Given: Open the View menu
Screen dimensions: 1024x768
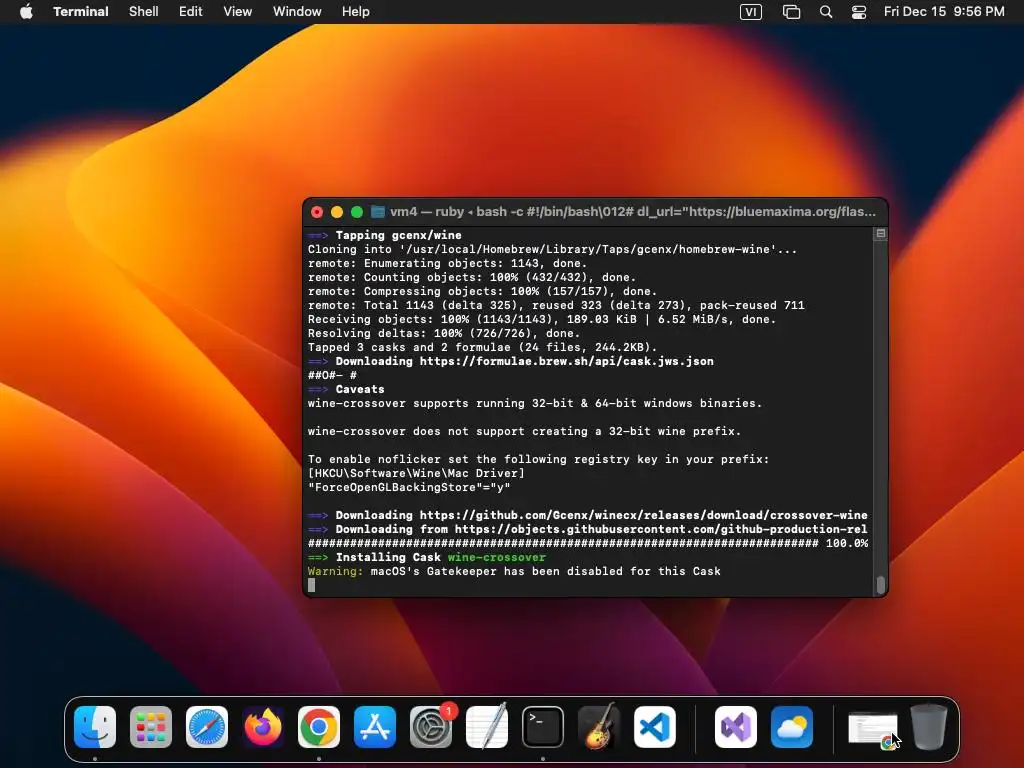Looking at the screenshot, I should coord(238,12).
